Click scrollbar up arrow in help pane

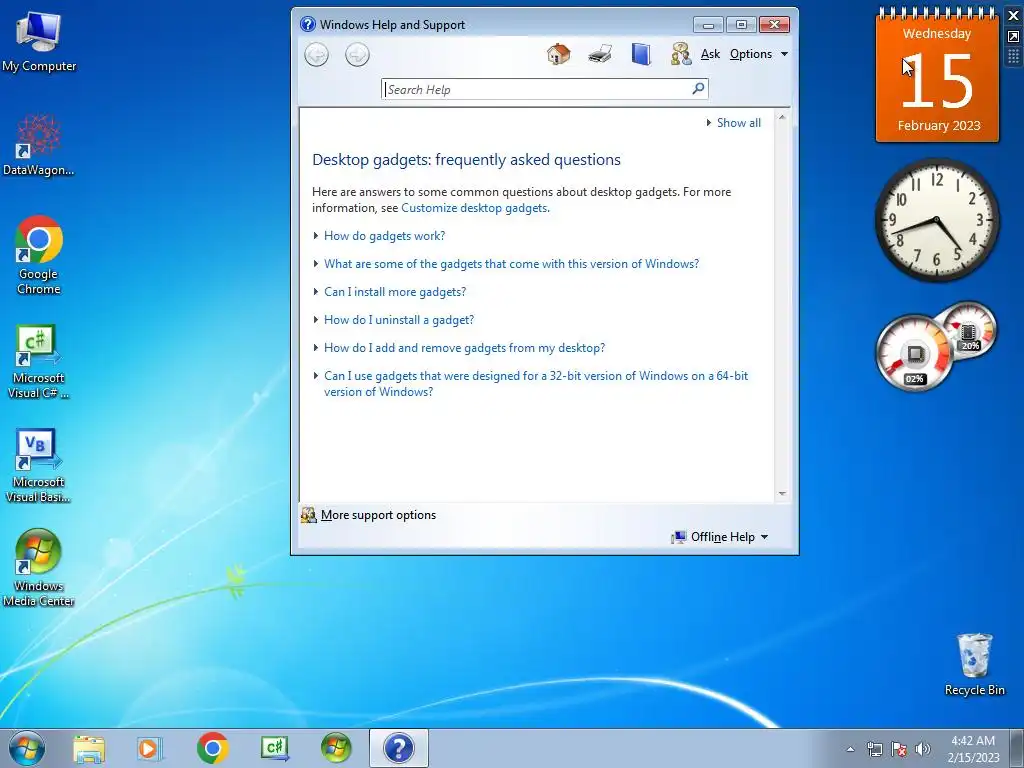click(x=782, y=118)
